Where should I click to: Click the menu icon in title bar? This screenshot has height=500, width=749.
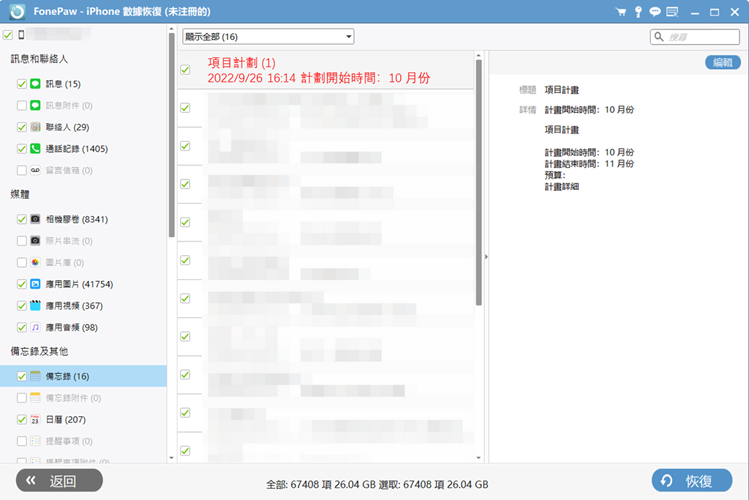(x=673, y=12)
